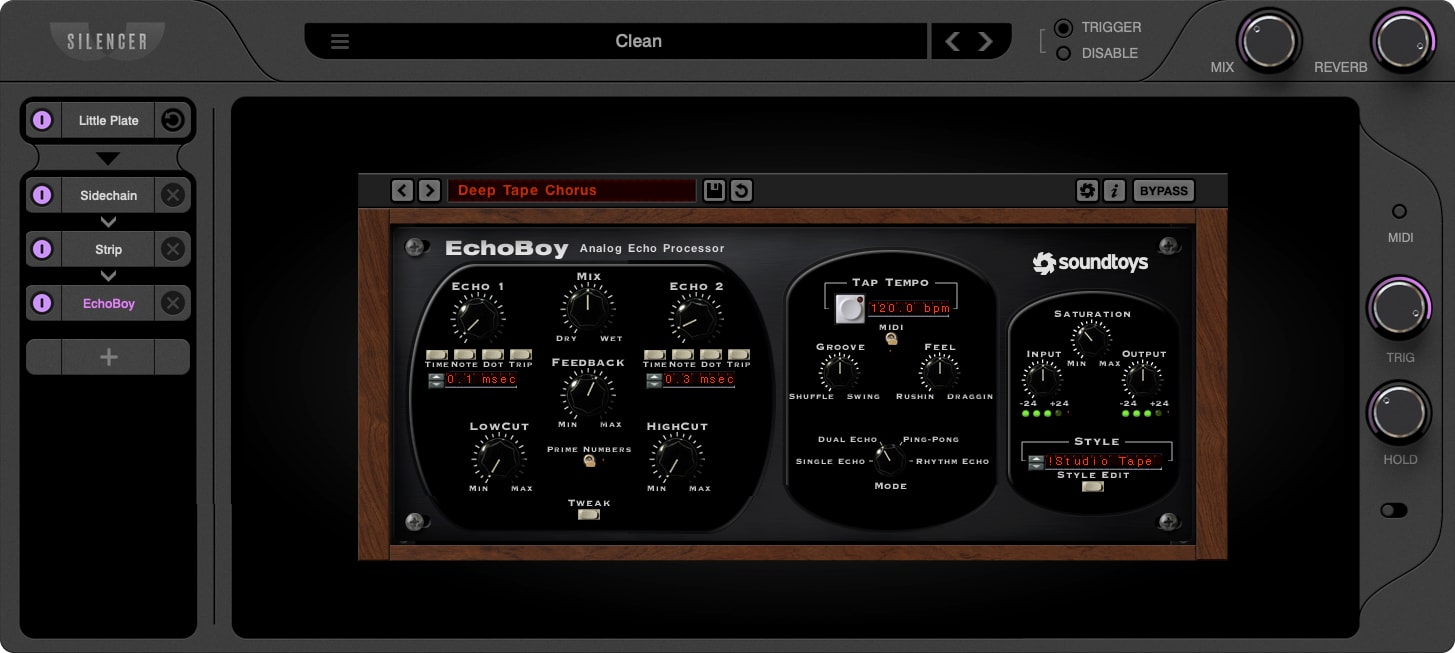
Task: Click EchoBoy's previous preset arrow
Action: pyautogui.click(x=401, y=190)
